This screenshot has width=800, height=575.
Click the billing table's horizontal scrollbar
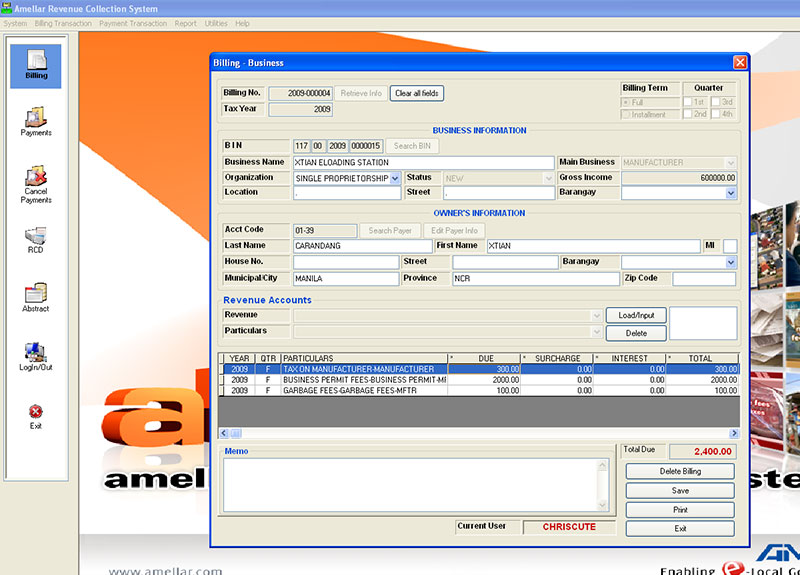(x=480, y=433)
